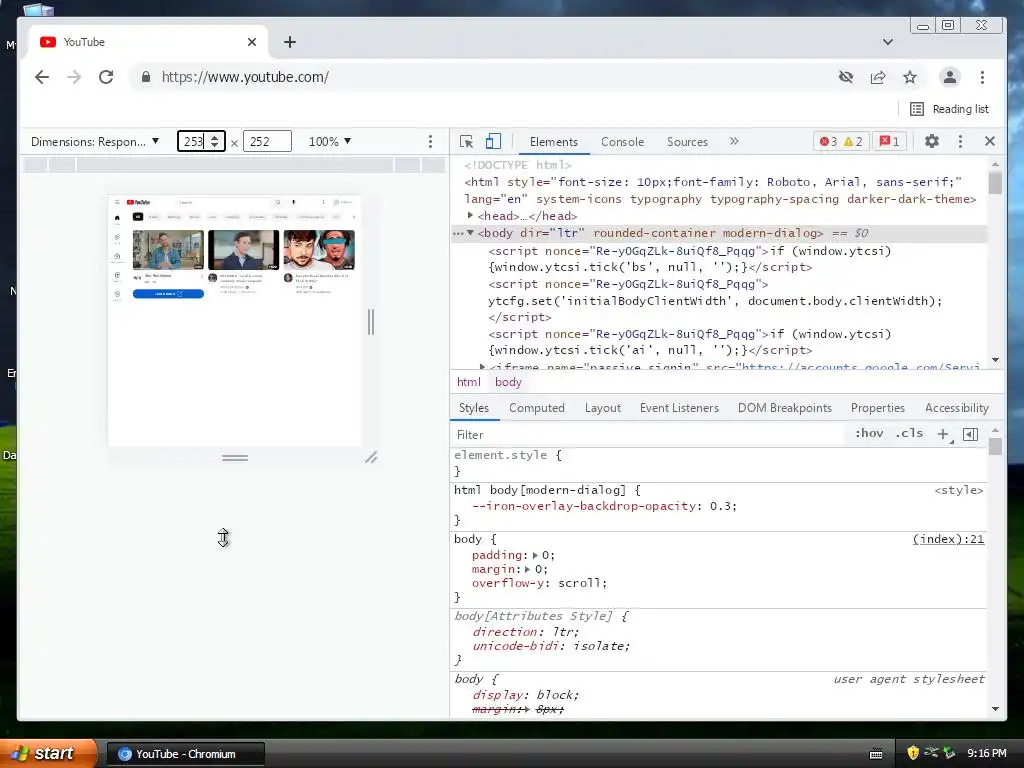Click the crossed-eye tracking protection icon
1024x768 pixels.
(846, 77)
